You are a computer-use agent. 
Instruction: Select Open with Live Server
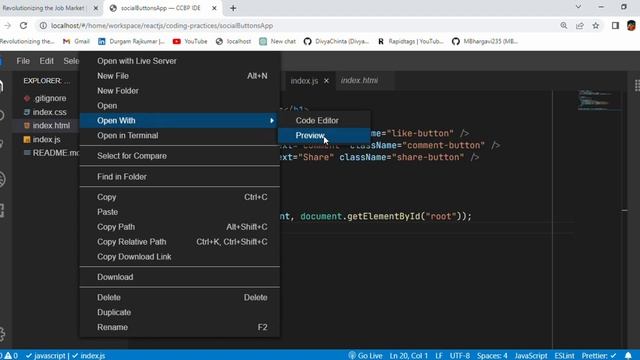pos(180,61)
